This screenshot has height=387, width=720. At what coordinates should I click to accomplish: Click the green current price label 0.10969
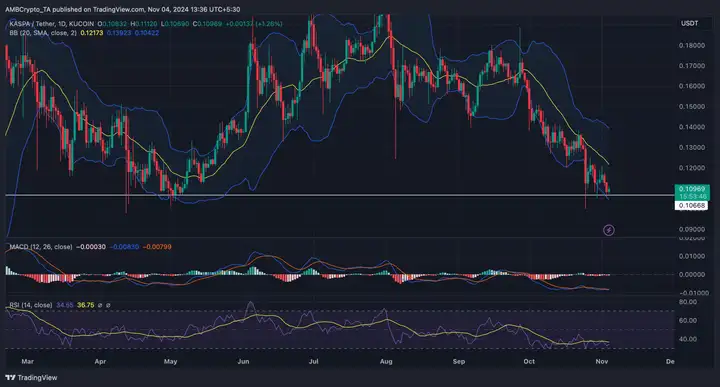click(x=692, y=189)
